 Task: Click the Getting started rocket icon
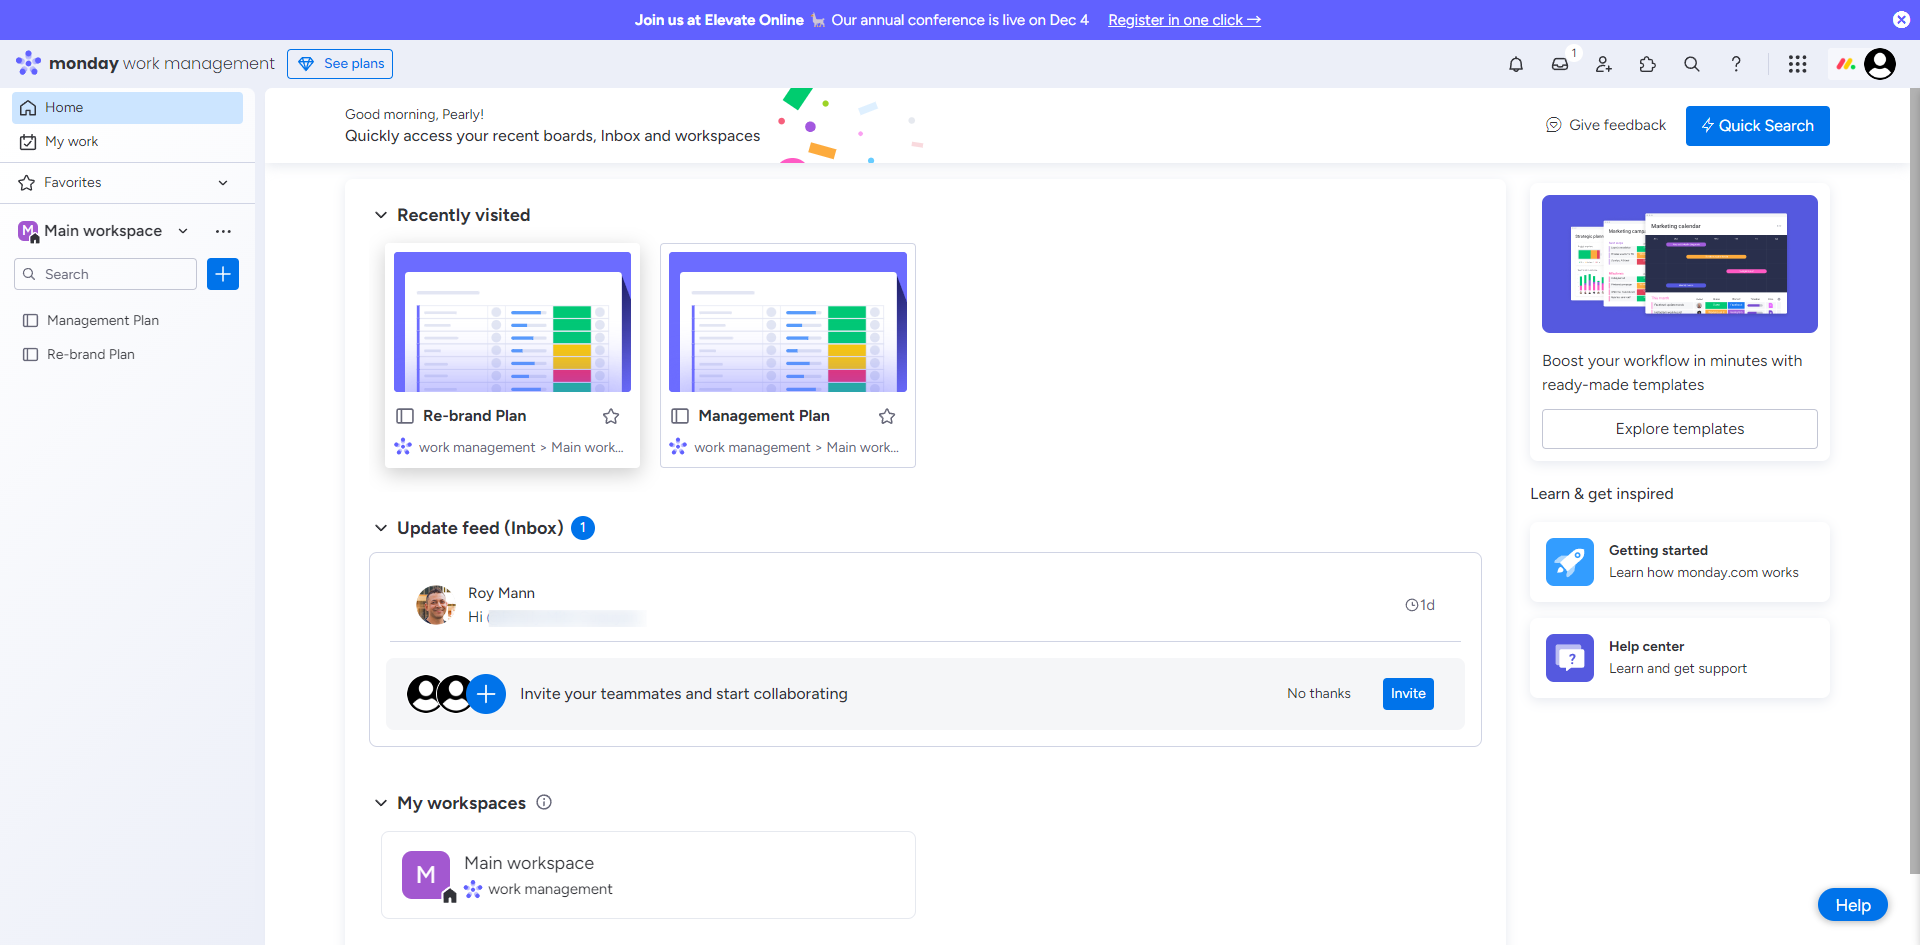pyautogui.click(x=1570, y=562)
